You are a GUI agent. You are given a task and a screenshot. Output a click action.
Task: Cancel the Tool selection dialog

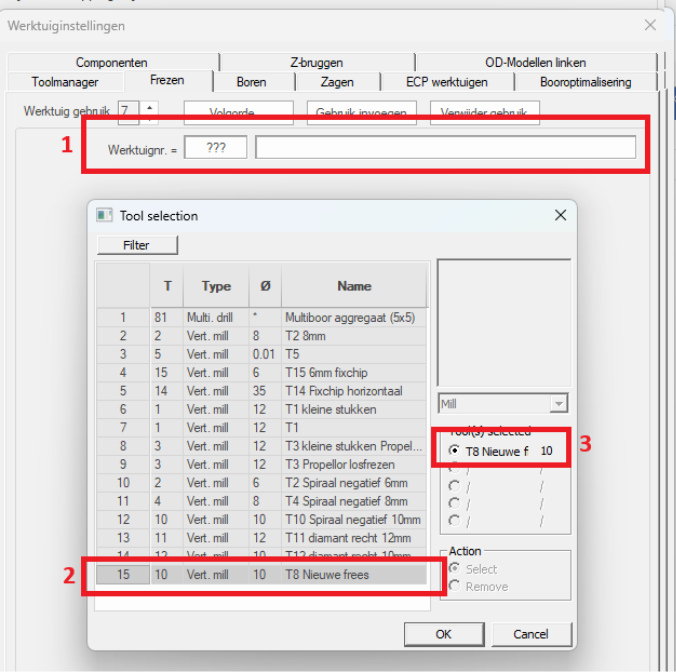pos(531,634)
